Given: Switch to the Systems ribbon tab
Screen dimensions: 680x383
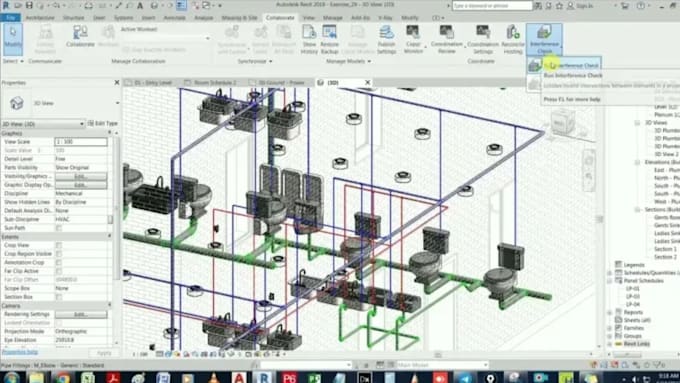Looking at the screenshot, I should 124,18.
